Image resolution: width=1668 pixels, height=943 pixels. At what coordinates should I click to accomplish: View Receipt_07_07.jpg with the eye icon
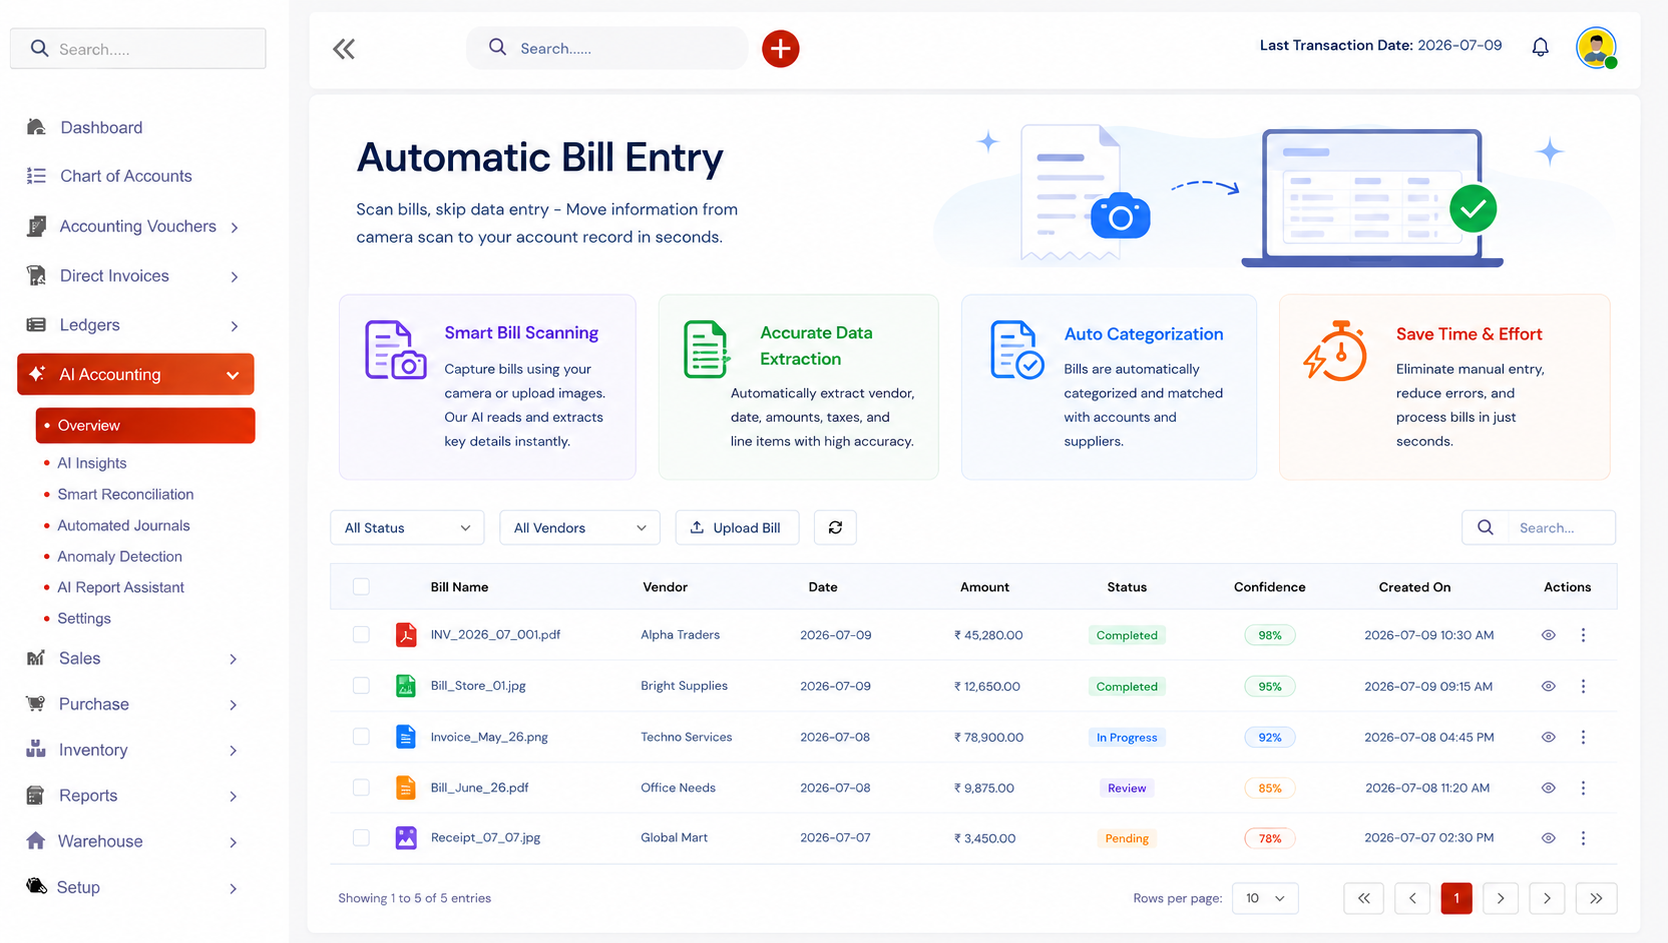pyautogui.click(x=1548, y=838)
